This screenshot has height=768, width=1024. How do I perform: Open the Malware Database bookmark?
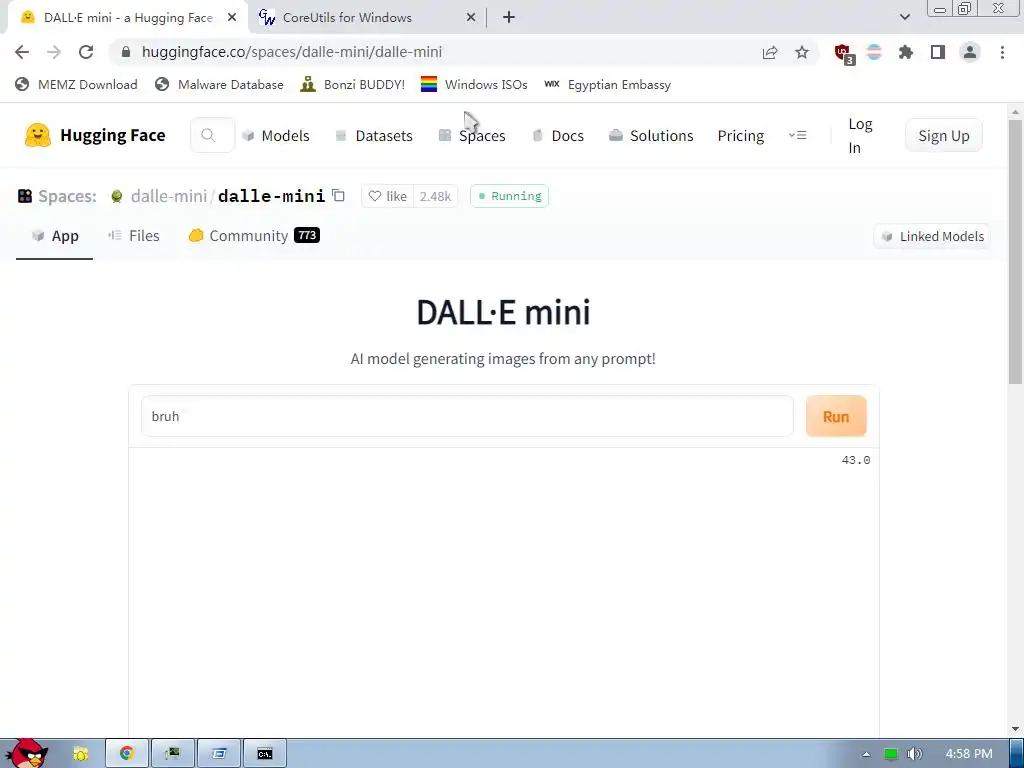[219, 84]
